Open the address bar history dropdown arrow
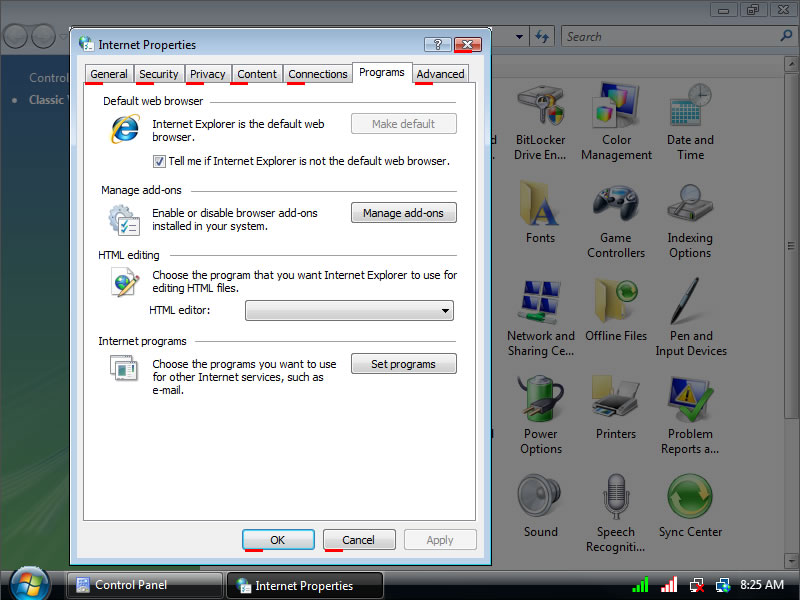The width and height of the screenshot is (800, 600). point(519,37)
